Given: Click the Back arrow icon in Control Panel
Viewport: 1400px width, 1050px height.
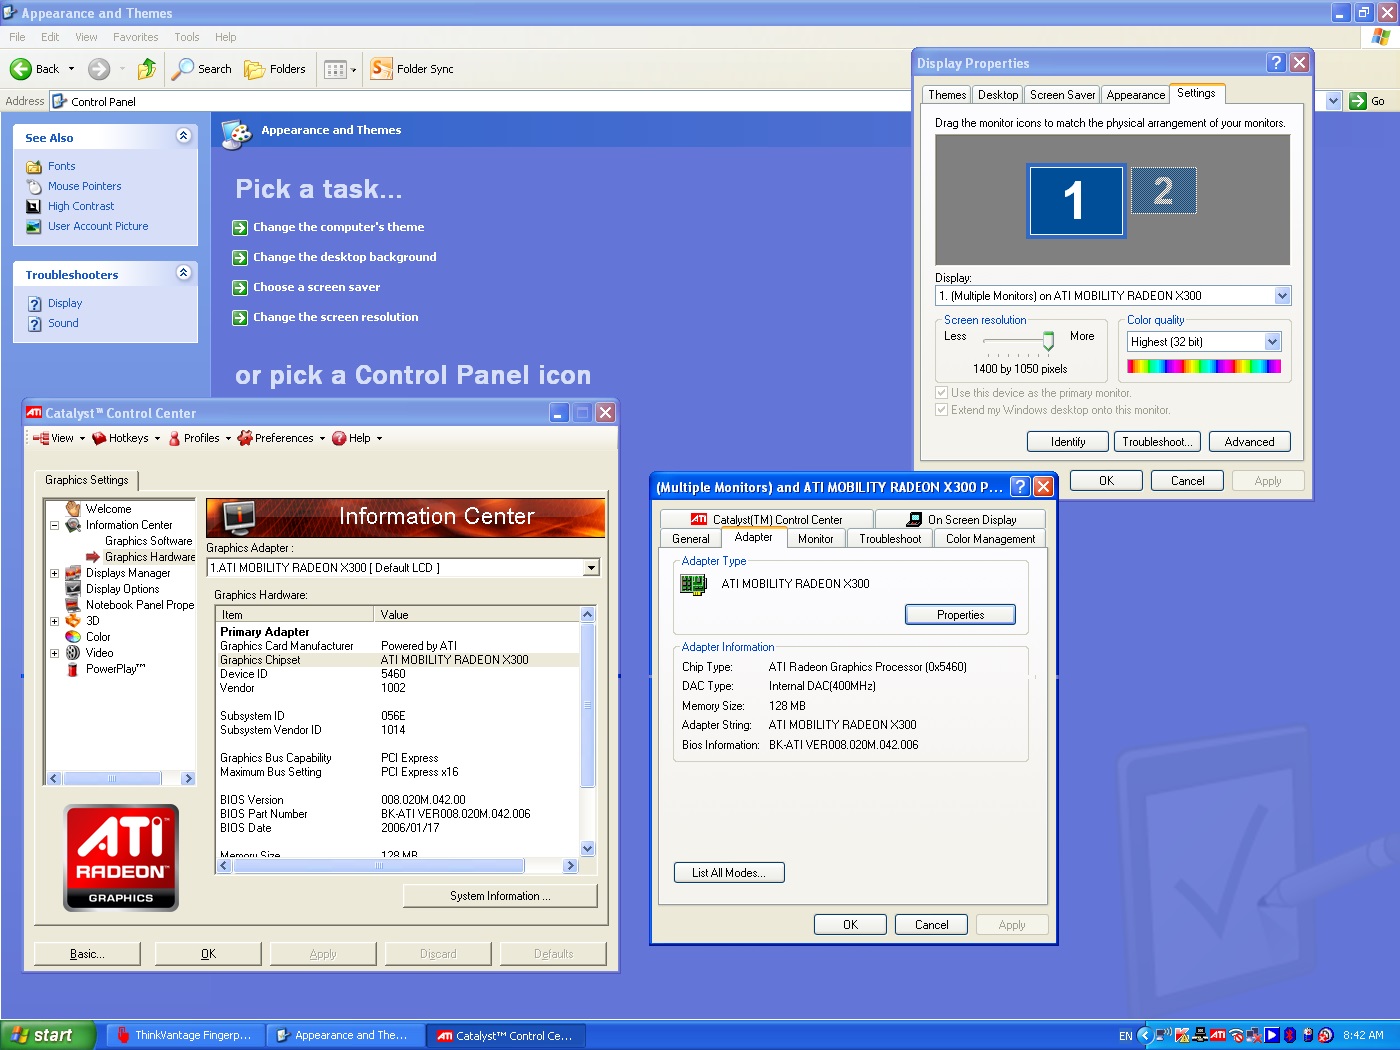Looking at the screenshot, I should (21, 69).
